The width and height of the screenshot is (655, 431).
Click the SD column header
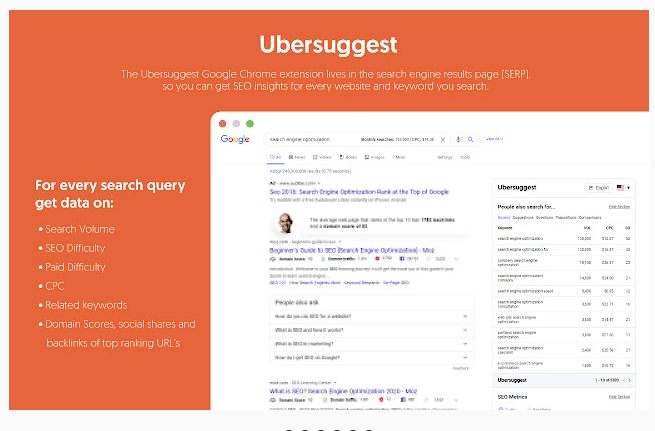627,228
